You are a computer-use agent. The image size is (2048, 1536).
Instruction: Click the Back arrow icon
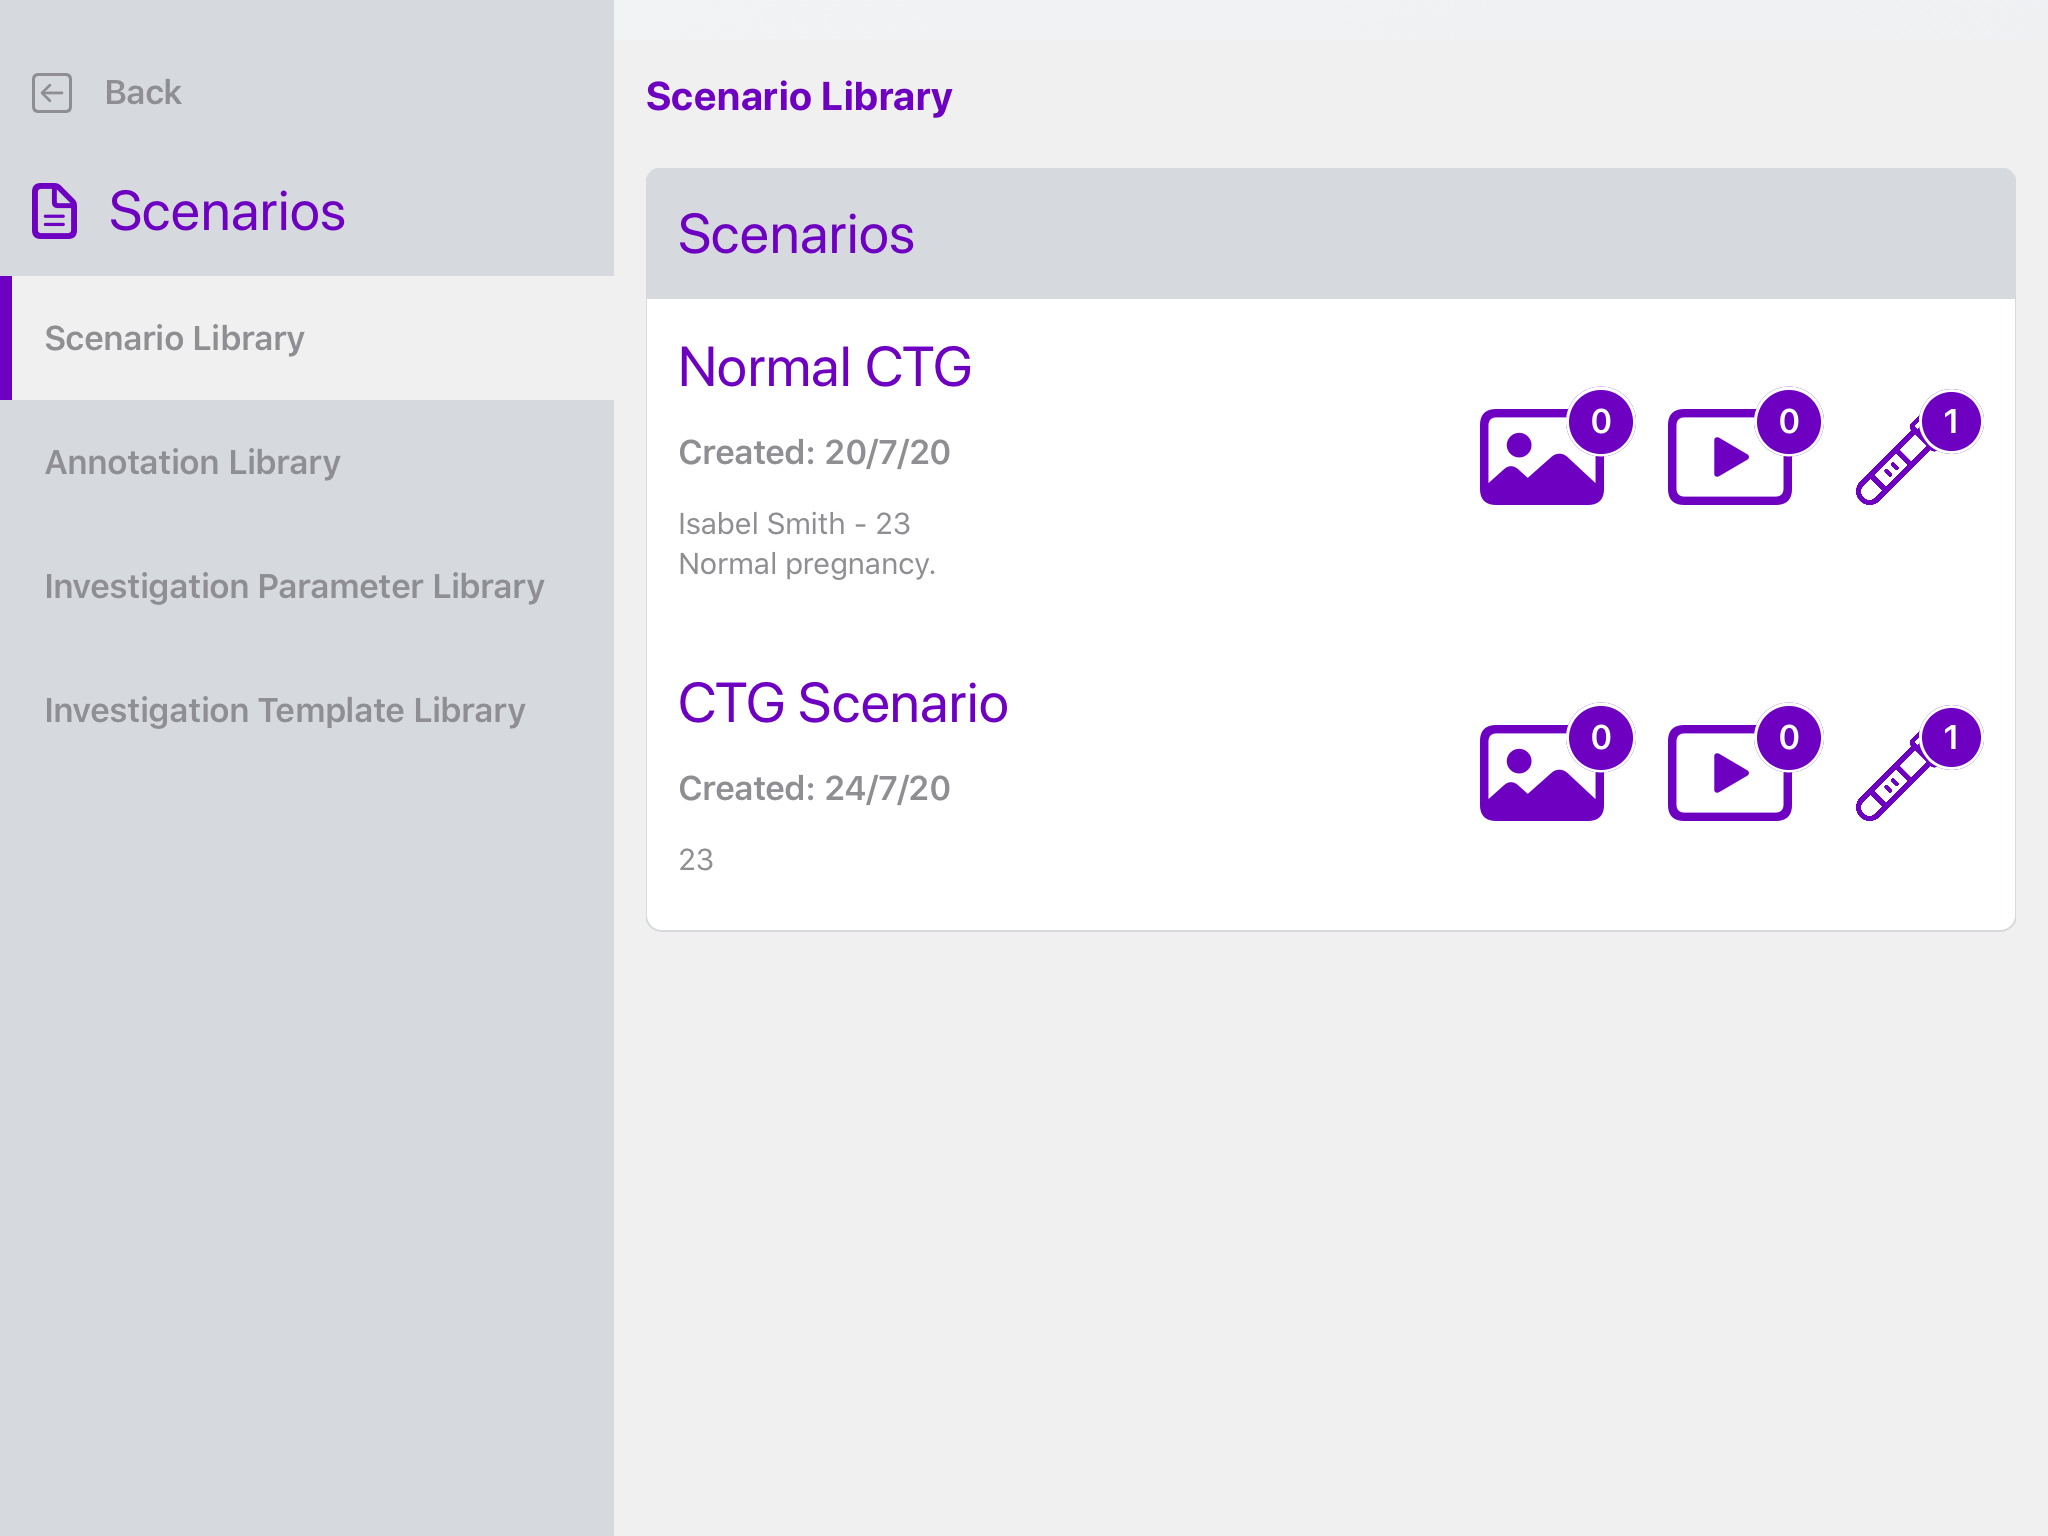click(x=52, y=93)
